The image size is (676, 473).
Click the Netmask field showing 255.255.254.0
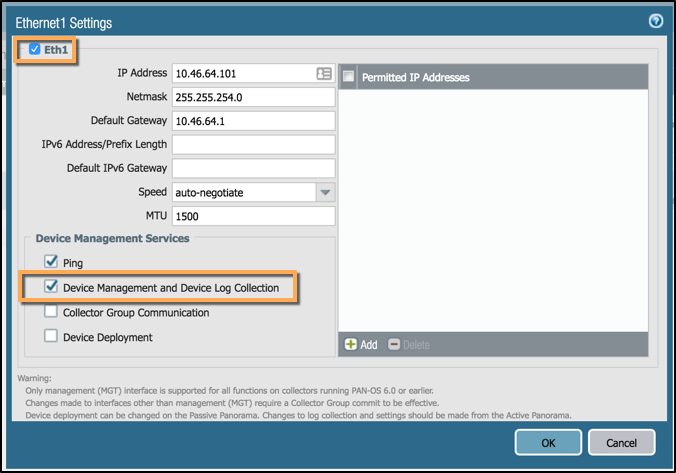coord(254,97)
